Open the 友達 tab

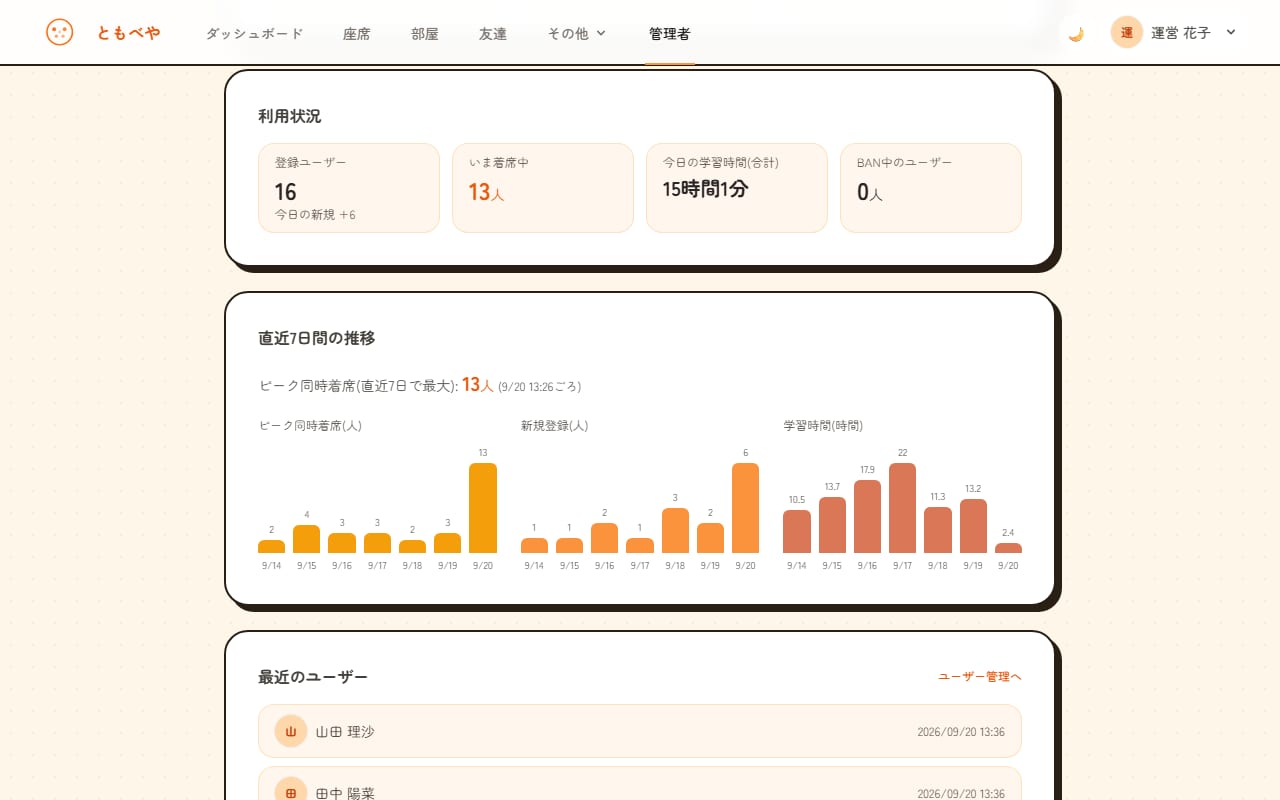click(493, 33)
